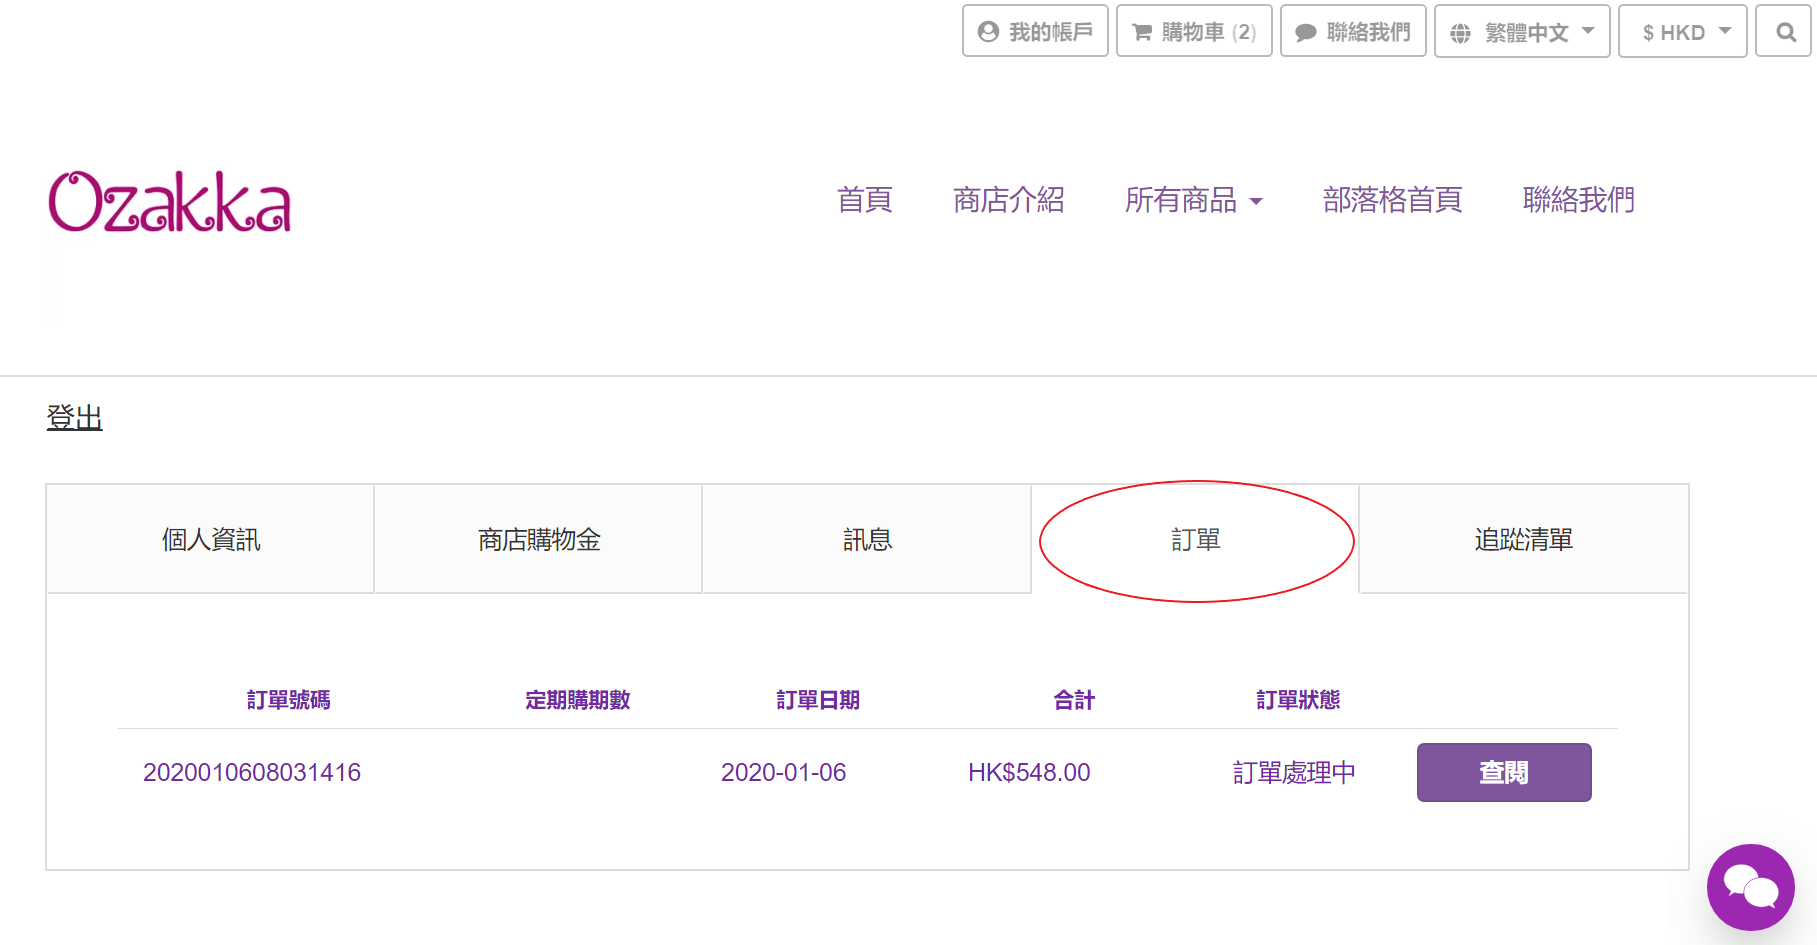Image resolution: width=1817 pixels, height=945 pixels.
Task: Click 聯絡我們 in the main navigation
Action: tap(1578, 200)
